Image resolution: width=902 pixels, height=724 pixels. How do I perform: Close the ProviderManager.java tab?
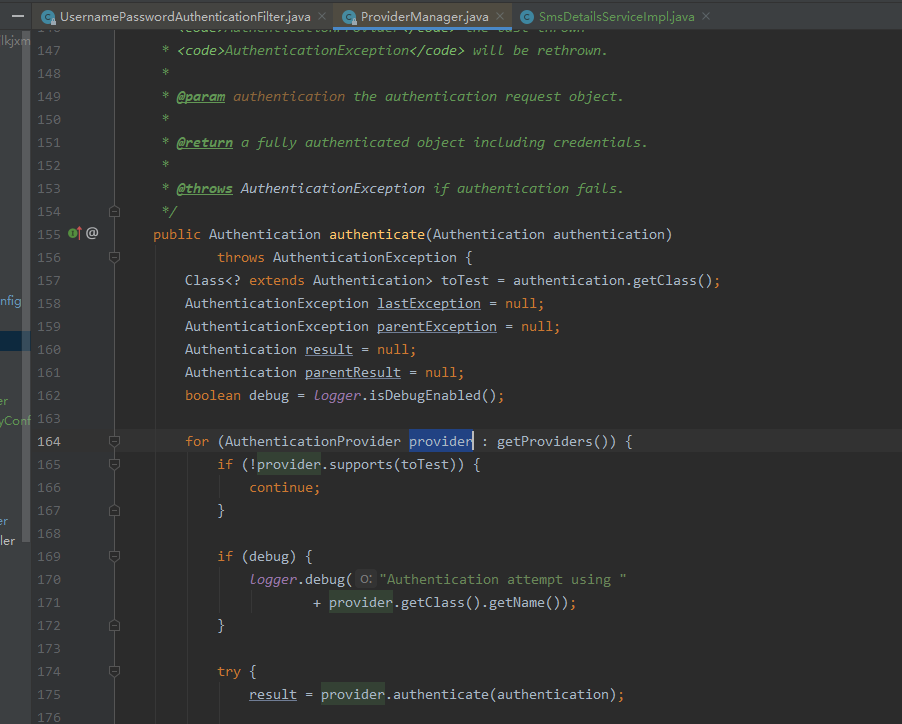click(500, 17)
